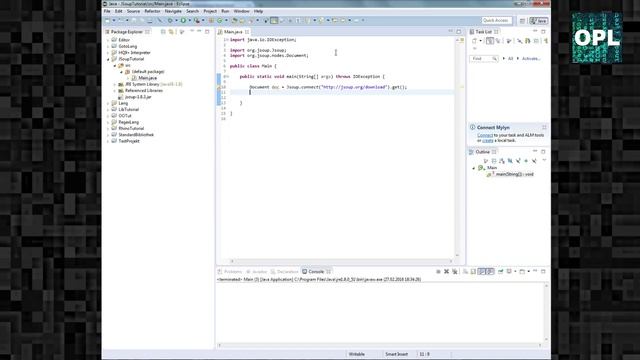The width and height of the screenshot is (640, 360).
Task: Click Display Selected Console icon
Action: 509,271
